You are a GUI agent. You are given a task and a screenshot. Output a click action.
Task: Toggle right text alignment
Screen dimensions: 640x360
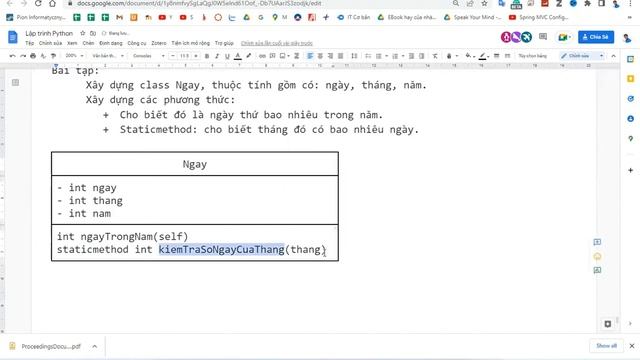click(x=330, y=56)
